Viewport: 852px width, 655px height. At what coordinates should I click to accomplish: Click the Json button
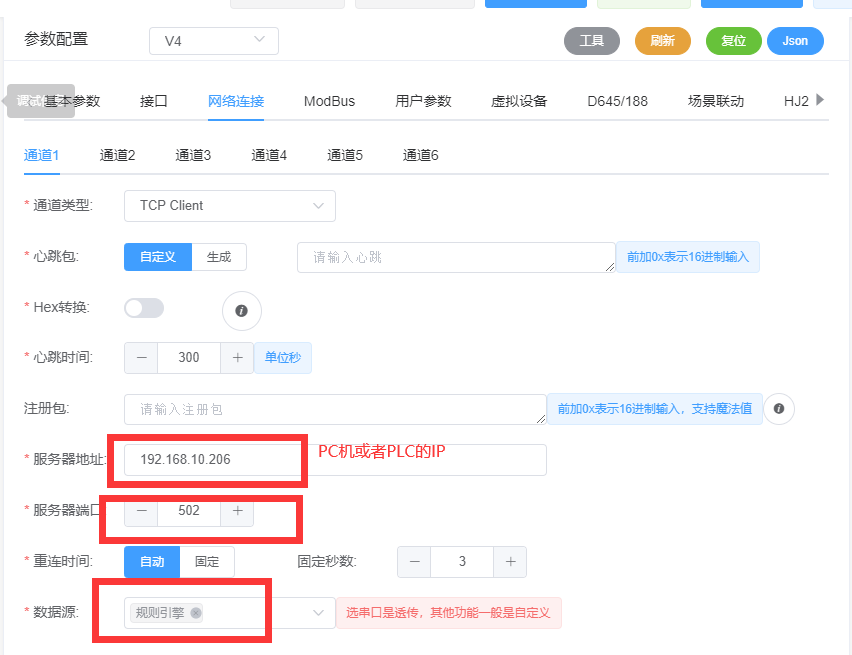[795, 41]
